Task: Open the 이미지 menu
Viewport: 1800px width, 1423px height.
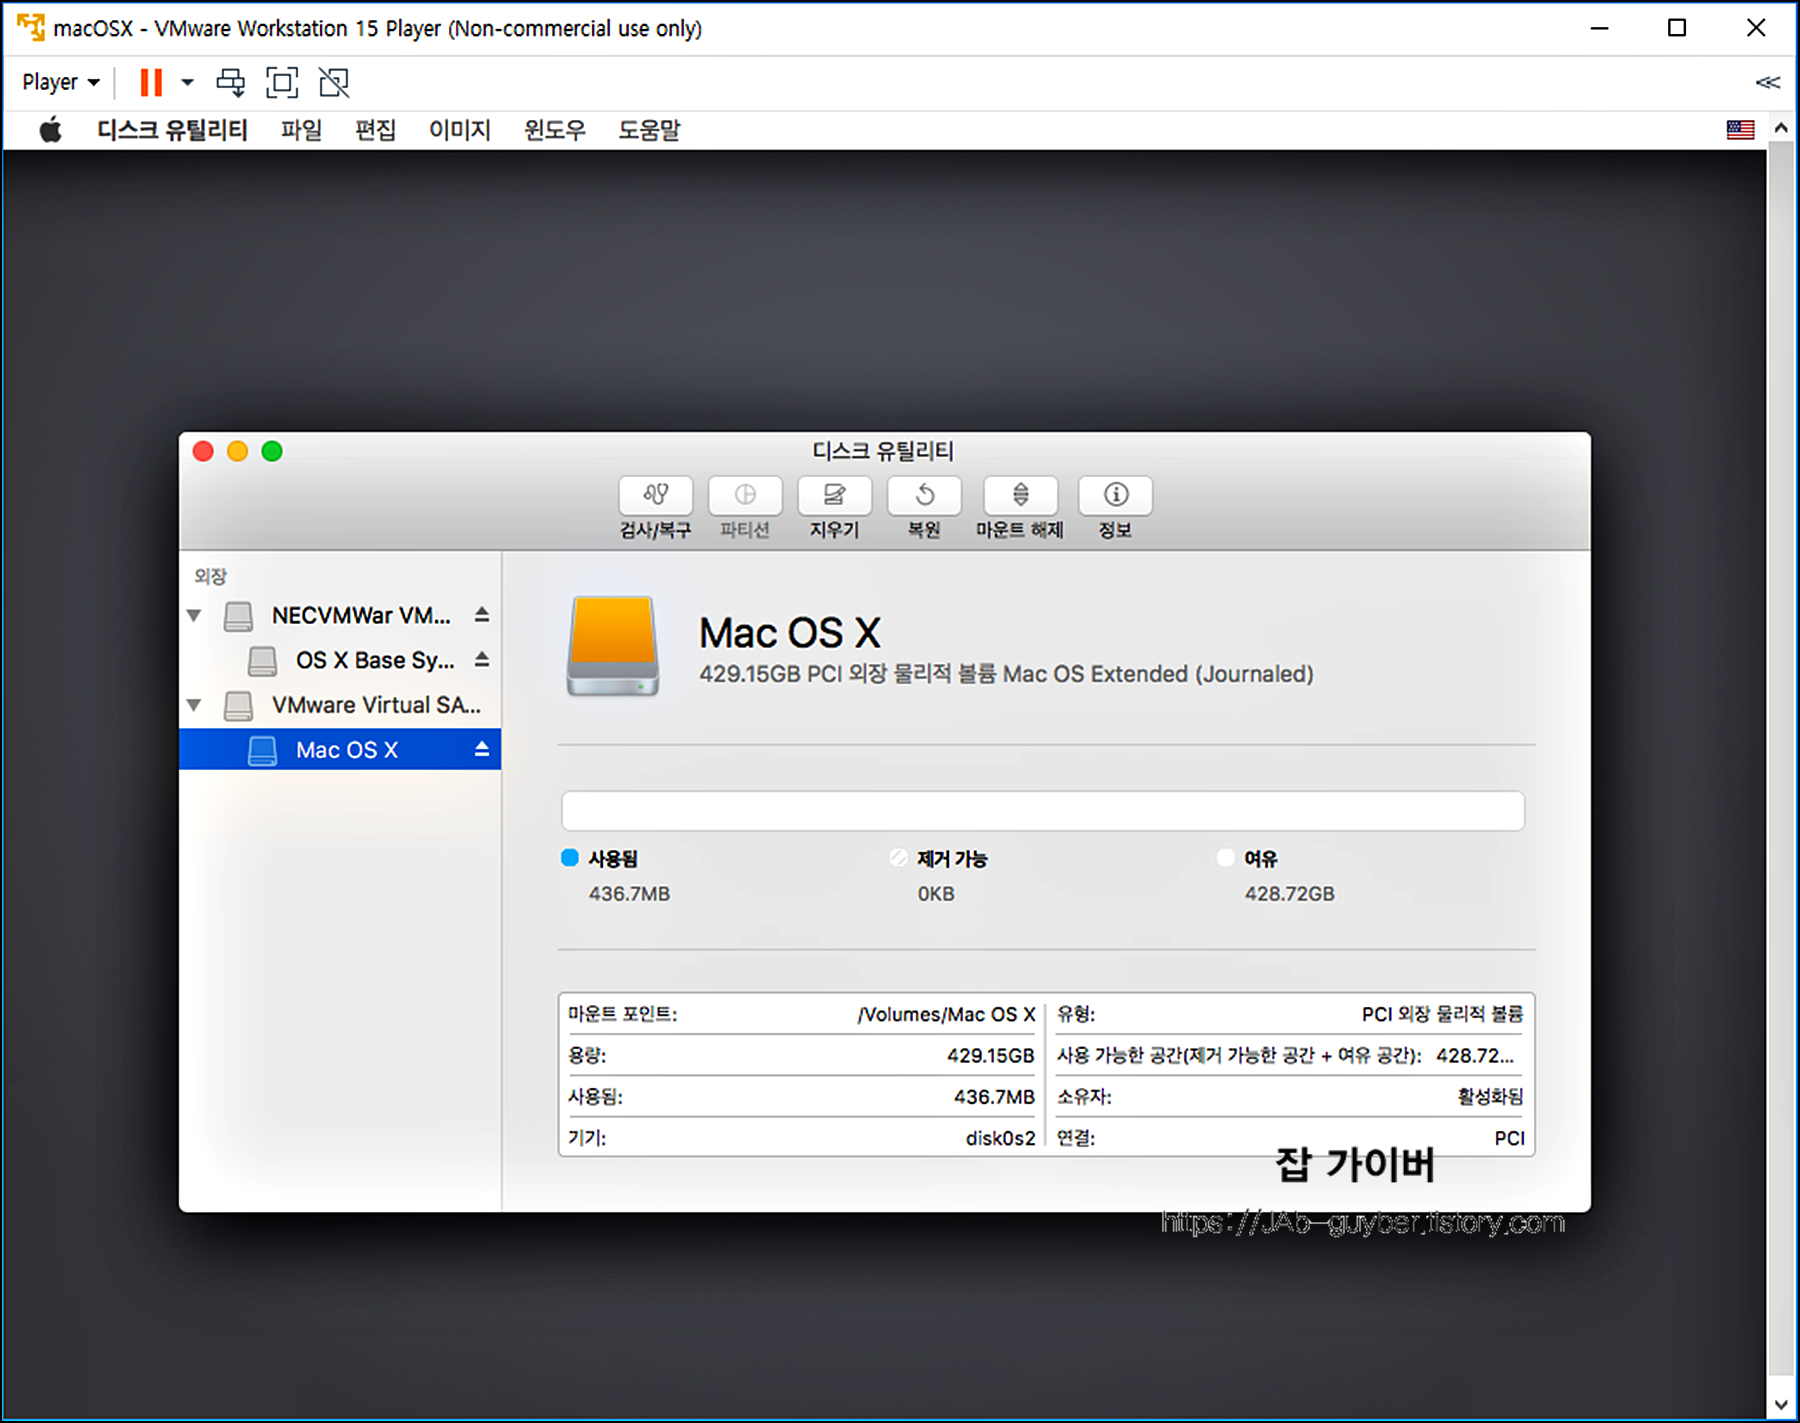Action: 460,130
